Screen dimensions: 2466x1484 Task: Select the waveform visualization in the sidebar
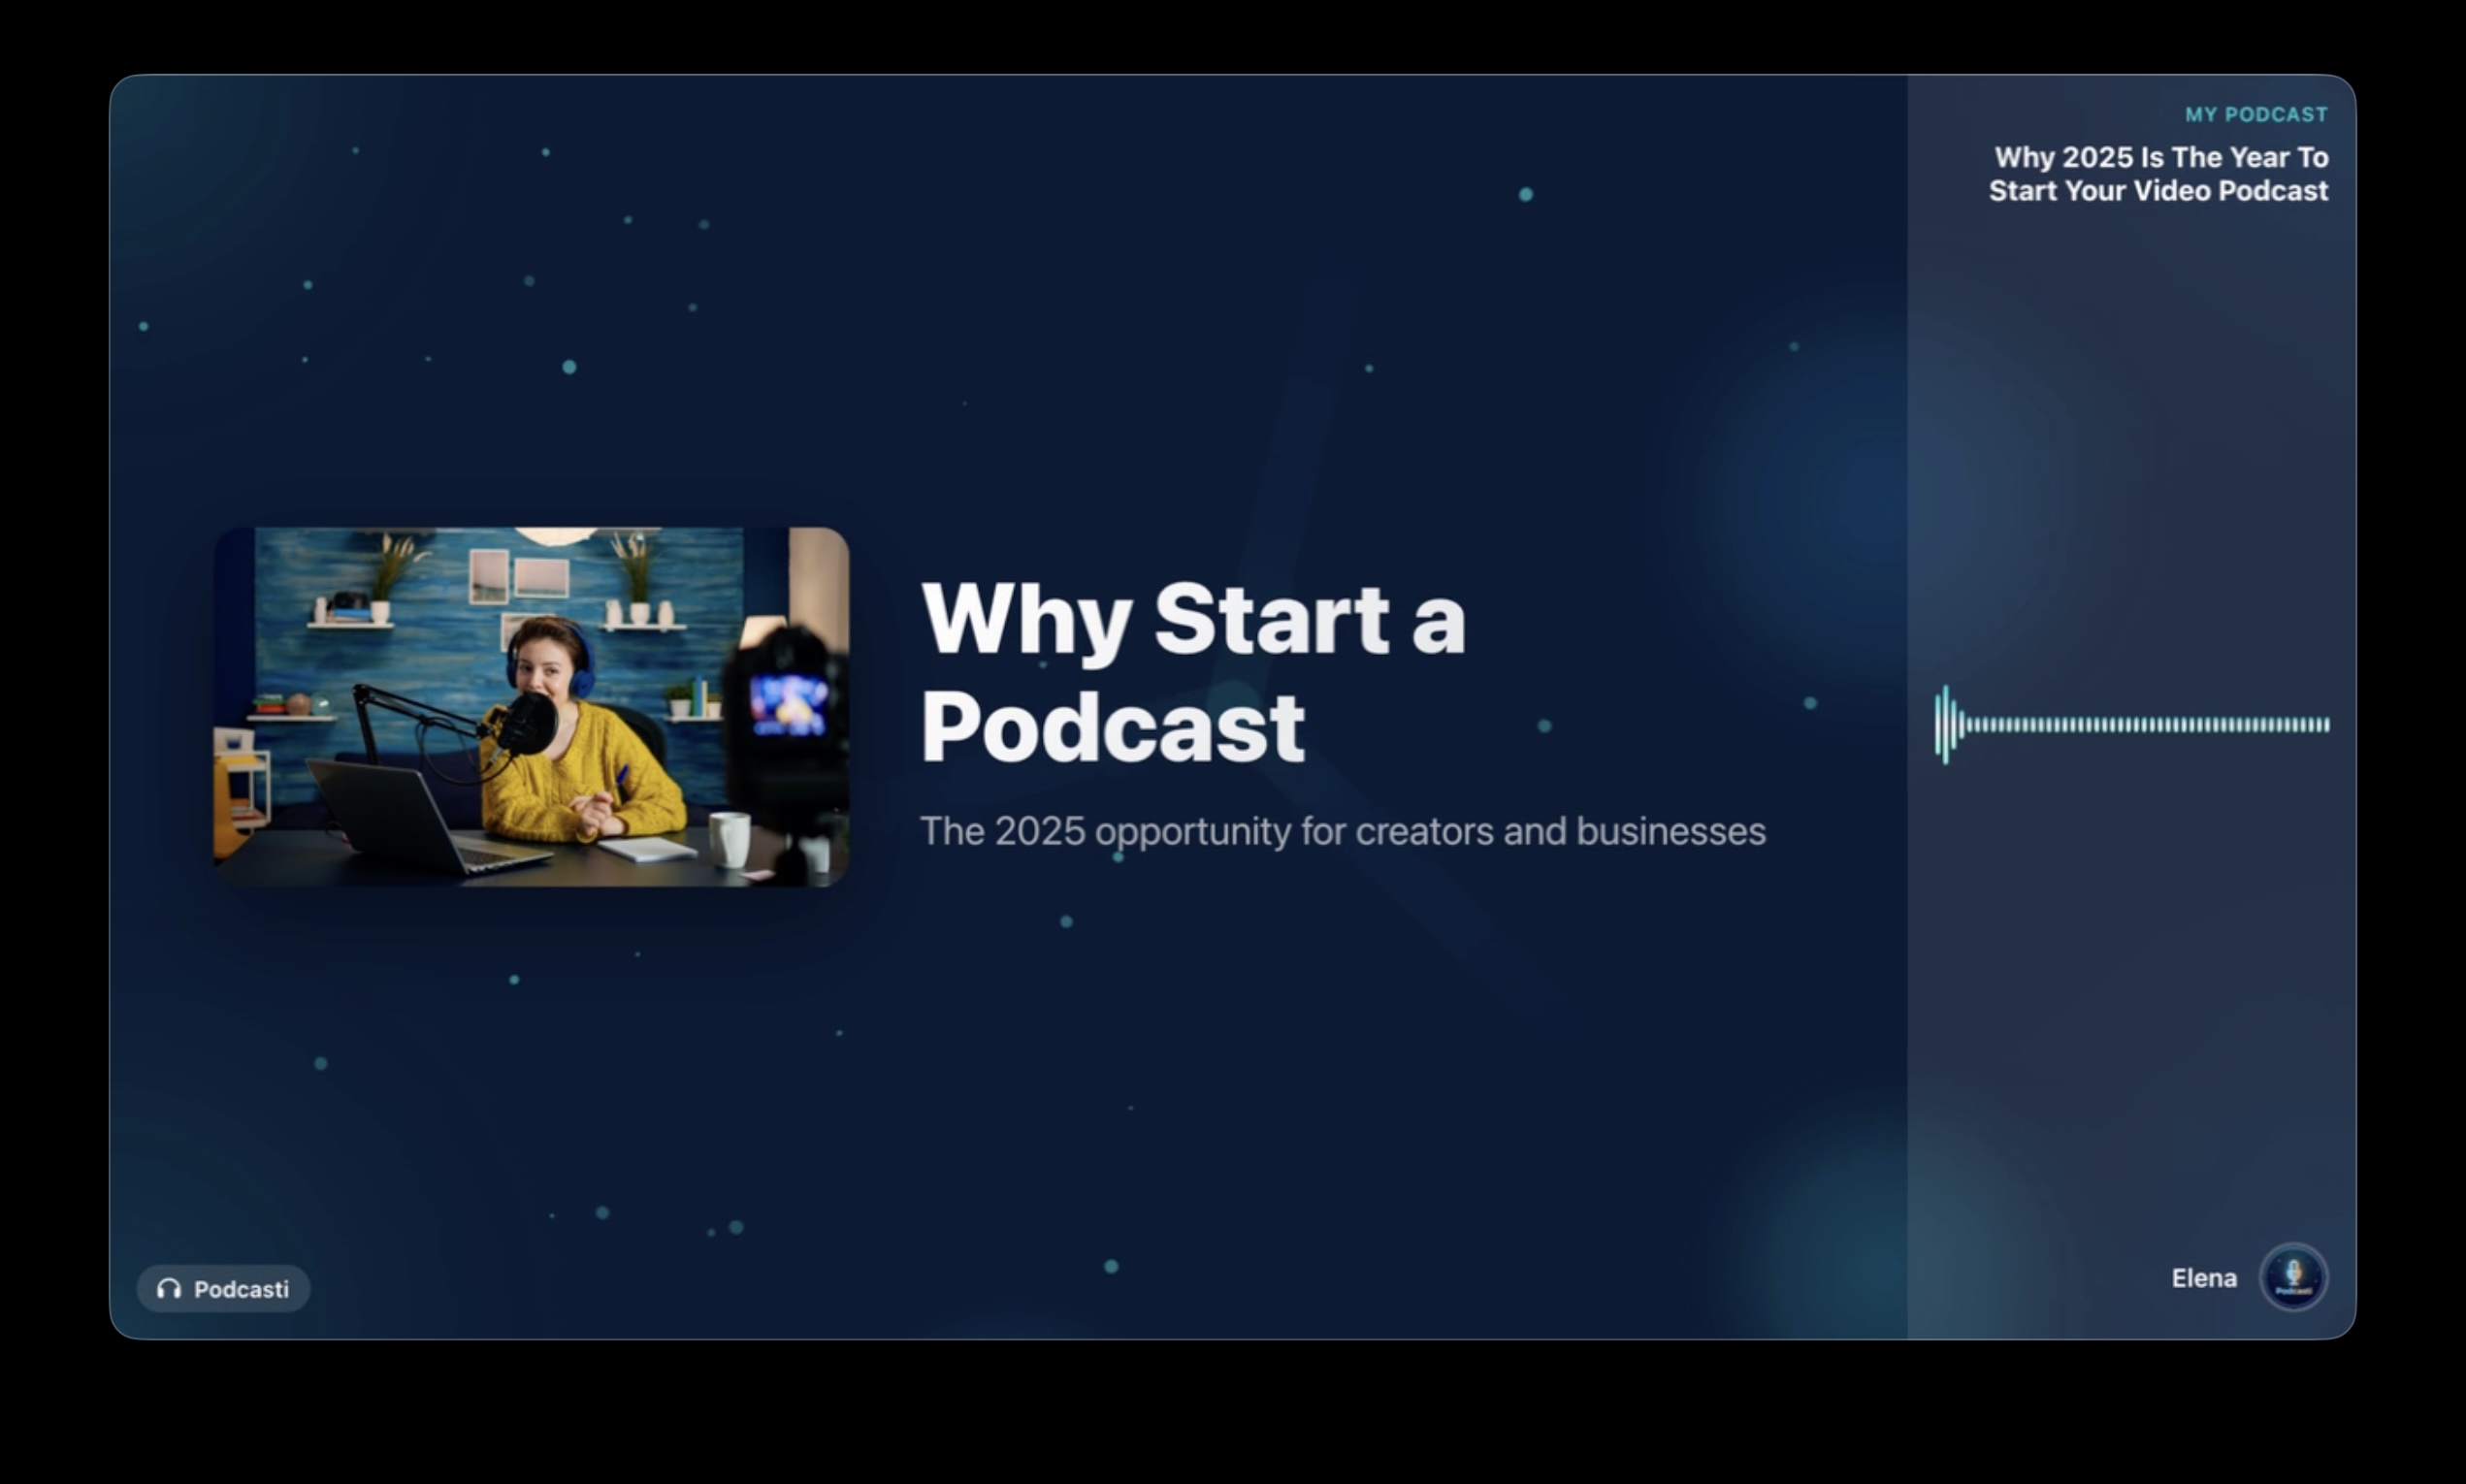(x=2130, y=725)
